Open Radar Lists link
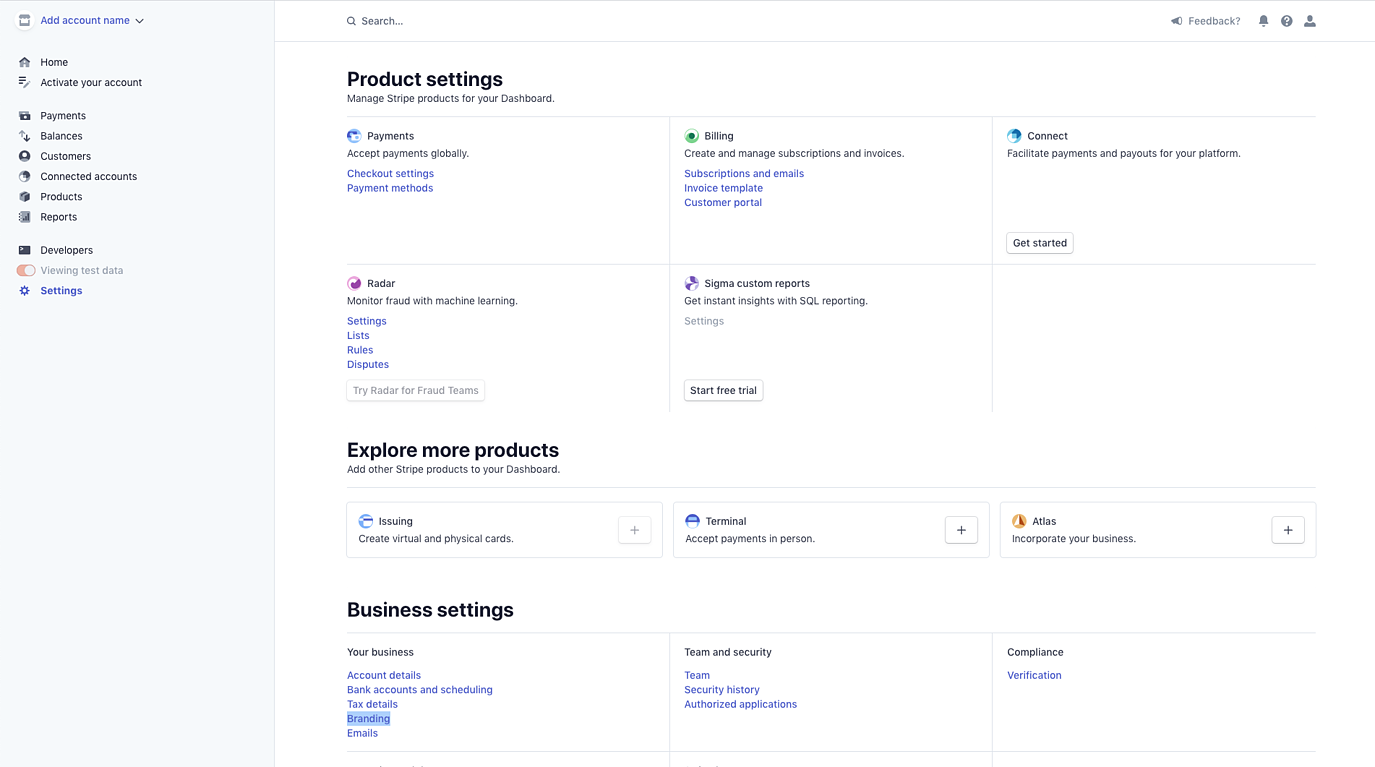The image size is (1375, 767). [x=358, y=336]
